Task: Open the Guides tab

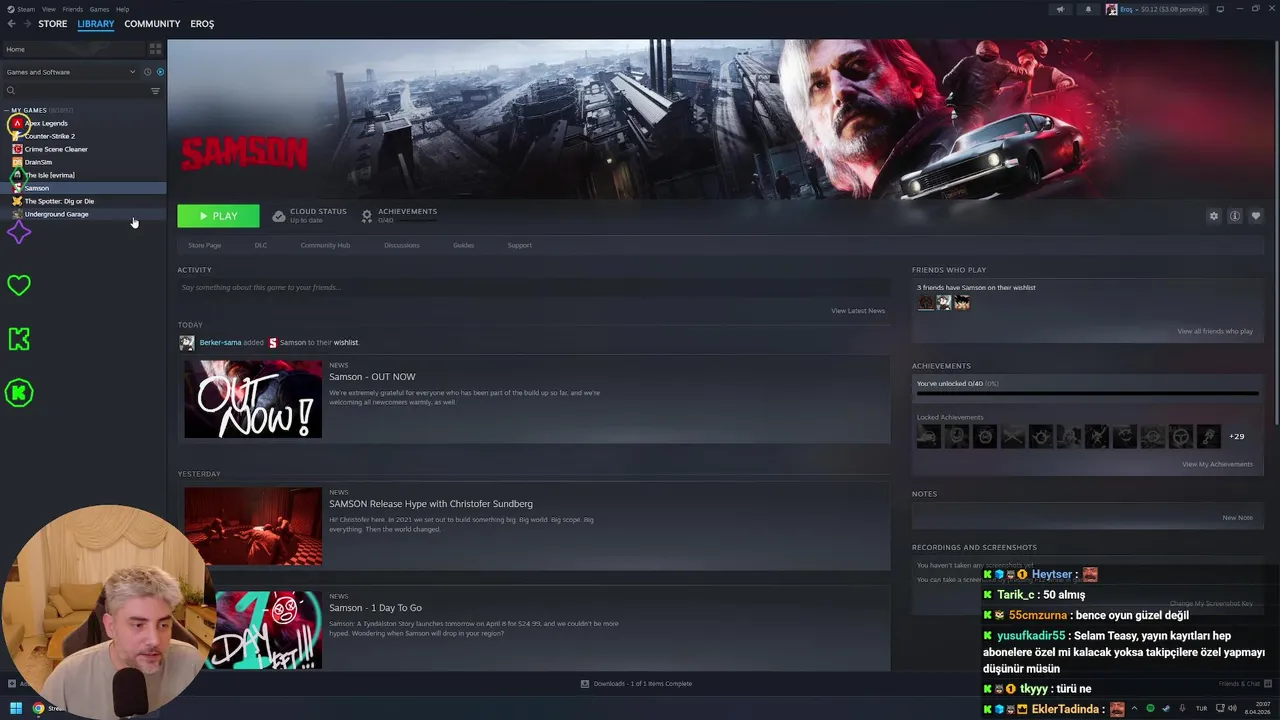Action: click(463, 245)
